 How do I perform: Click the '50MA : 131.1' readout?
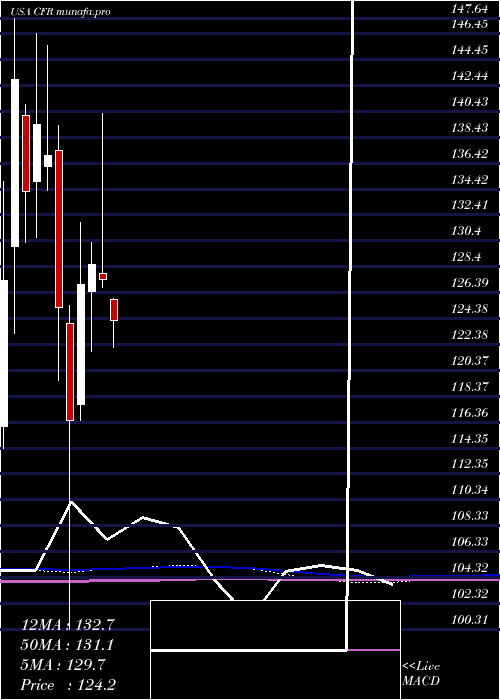click(67, 645)
